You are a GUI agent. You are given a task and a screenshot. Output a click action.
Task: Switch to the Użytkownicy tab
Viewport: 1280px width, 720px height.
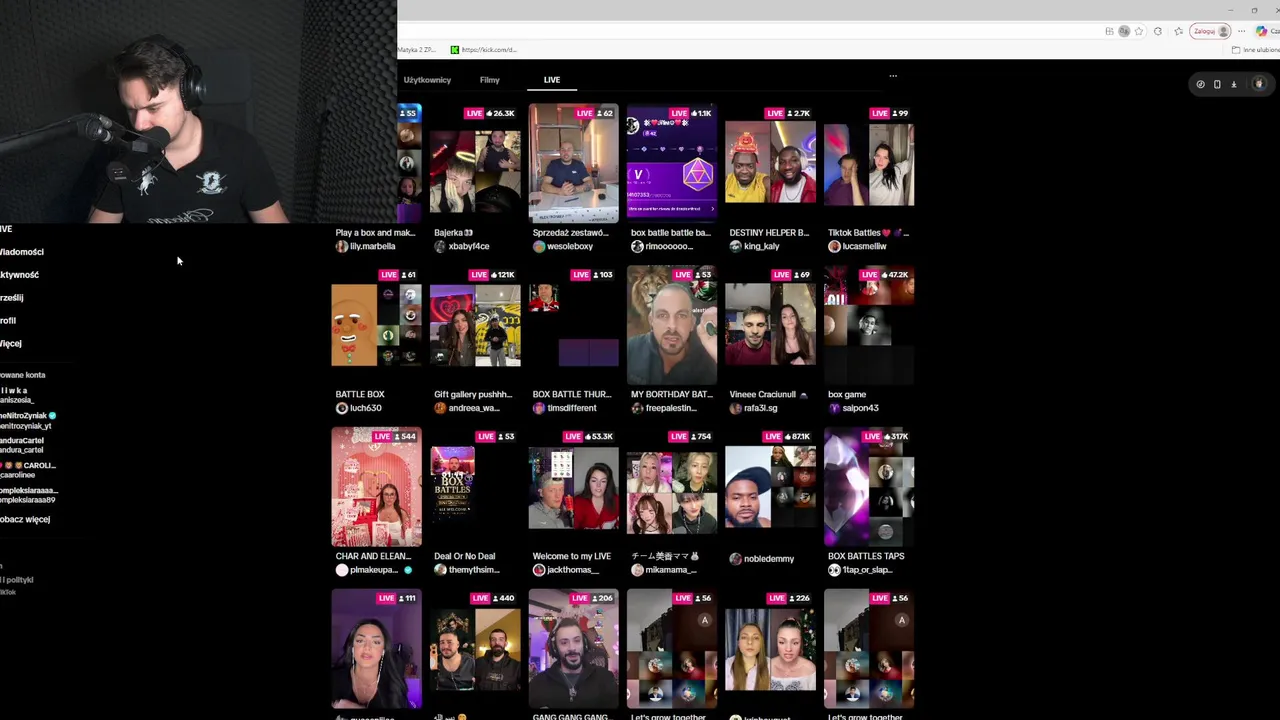(x=427, y=80)
